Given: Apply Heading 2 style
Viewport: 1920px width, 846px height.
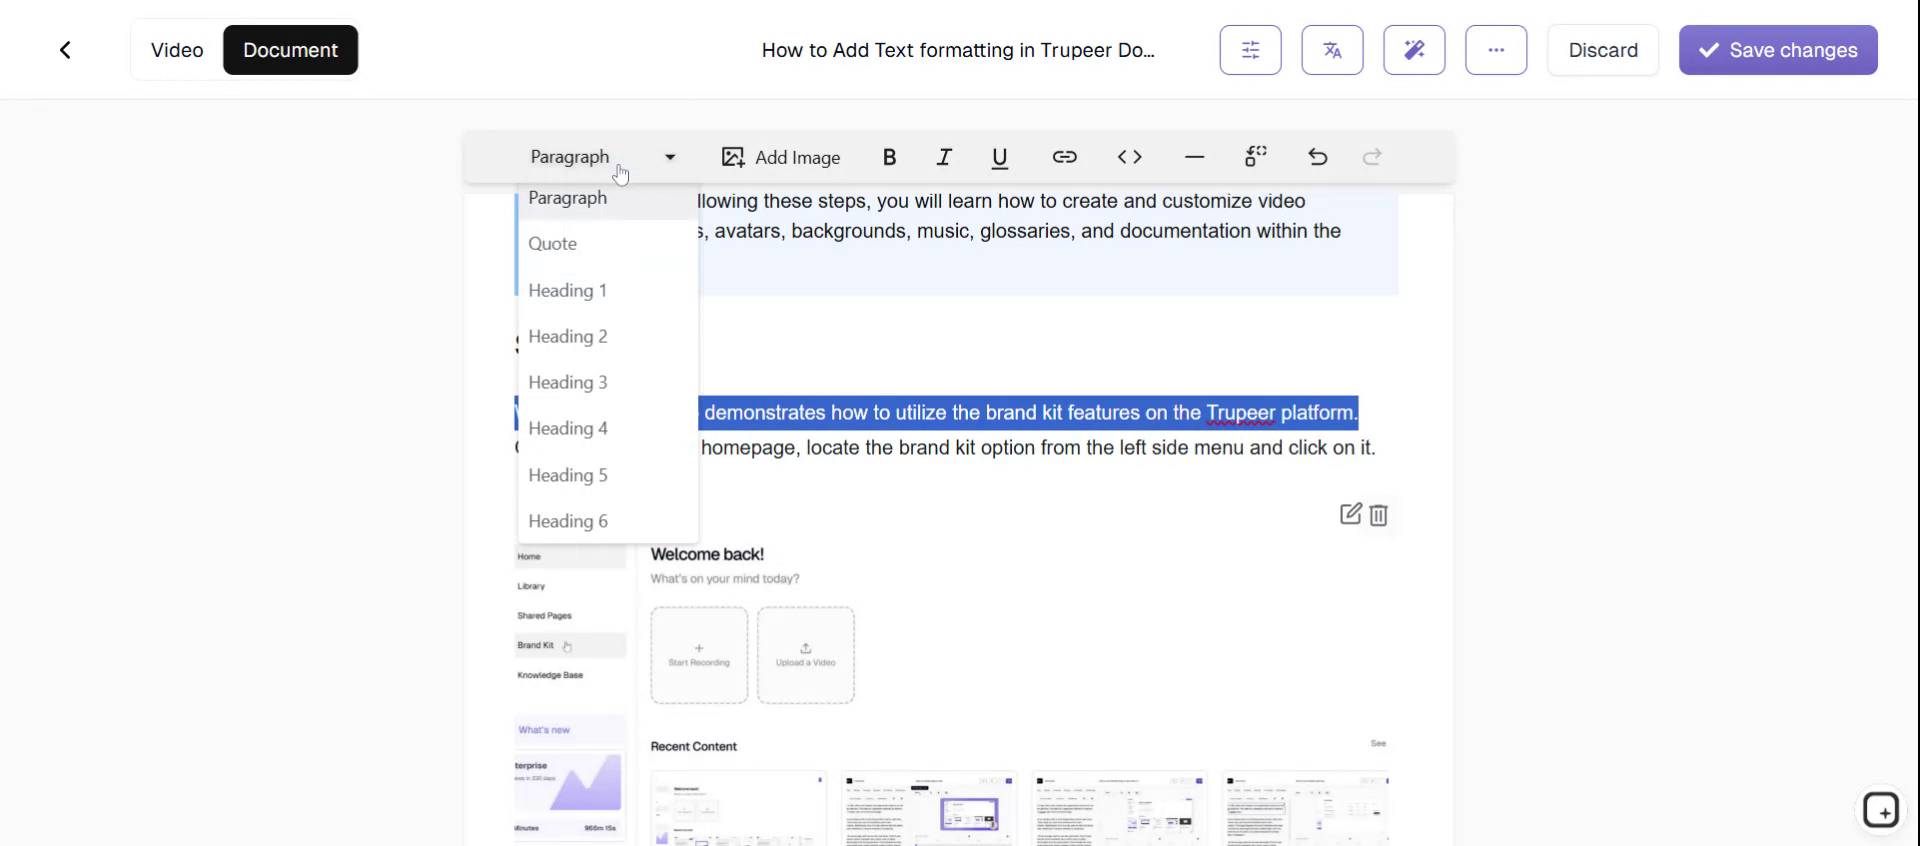Looking at the screenshot, I should [x=608, y=337].
